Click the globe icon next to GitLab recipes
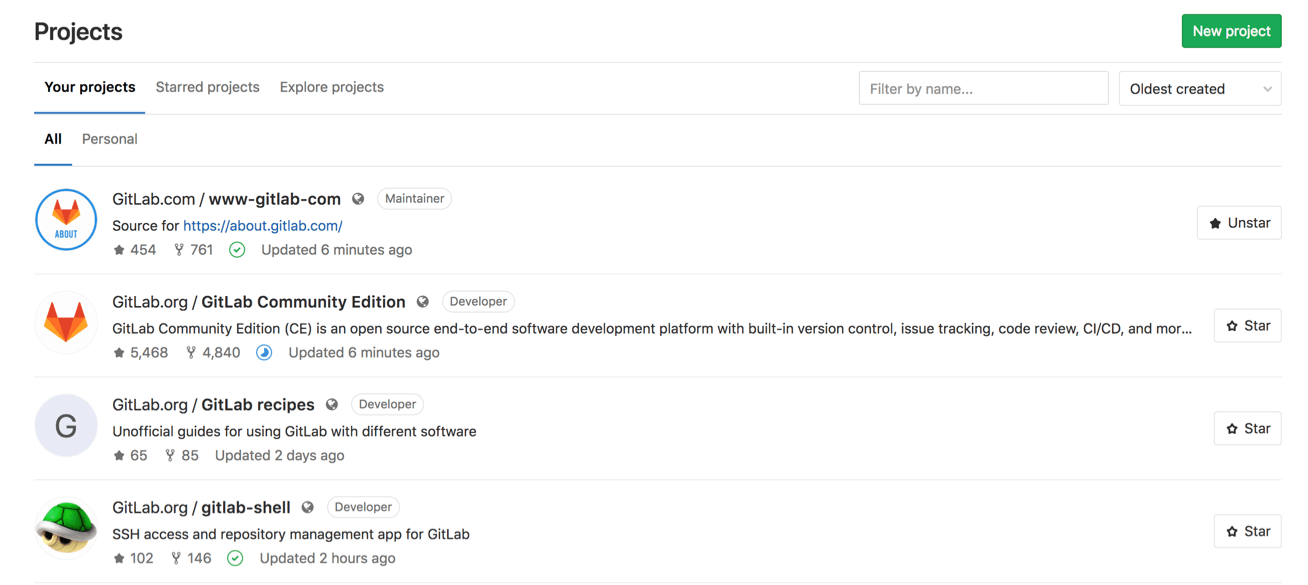Image resolution: width=1308 pixels, height=585 pixels. pos(331,404)
